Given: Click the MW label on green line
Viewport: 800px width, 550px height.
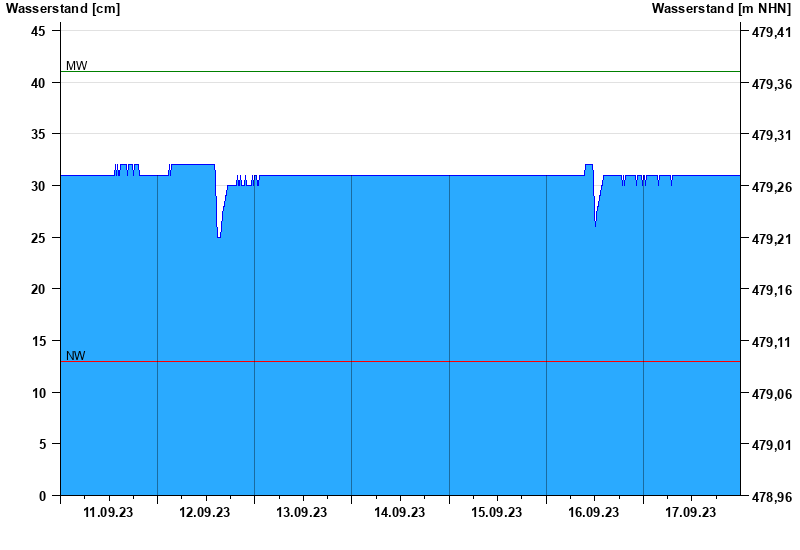Looking at the screenshot, I should click(77, 65).
